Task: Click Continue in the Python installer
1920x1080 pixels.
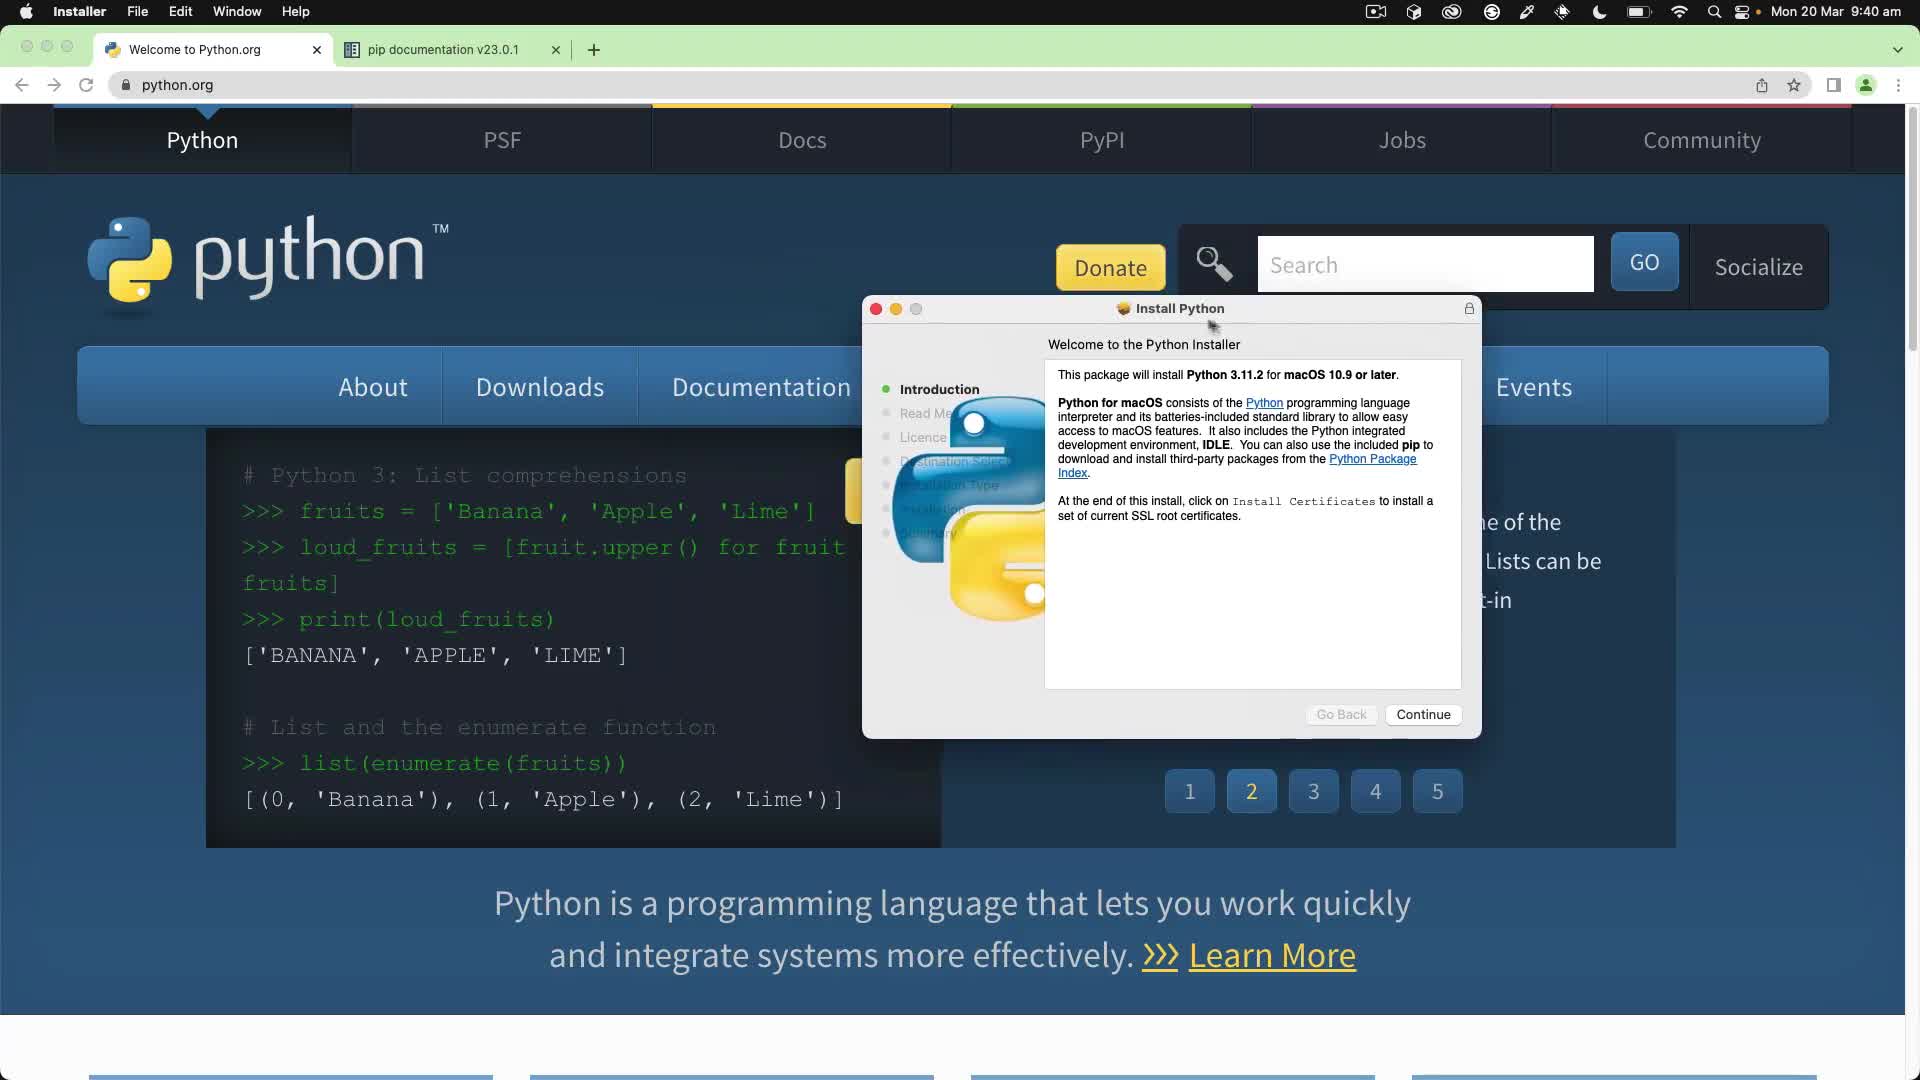Action: tap(1422, 714)
